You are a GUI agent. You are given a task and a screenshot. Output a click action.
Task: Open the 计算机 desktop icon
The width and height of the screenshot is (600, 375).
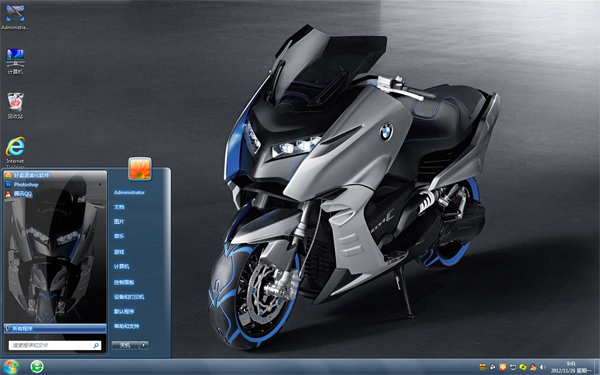pyautogui.click(x=15, y=61)
